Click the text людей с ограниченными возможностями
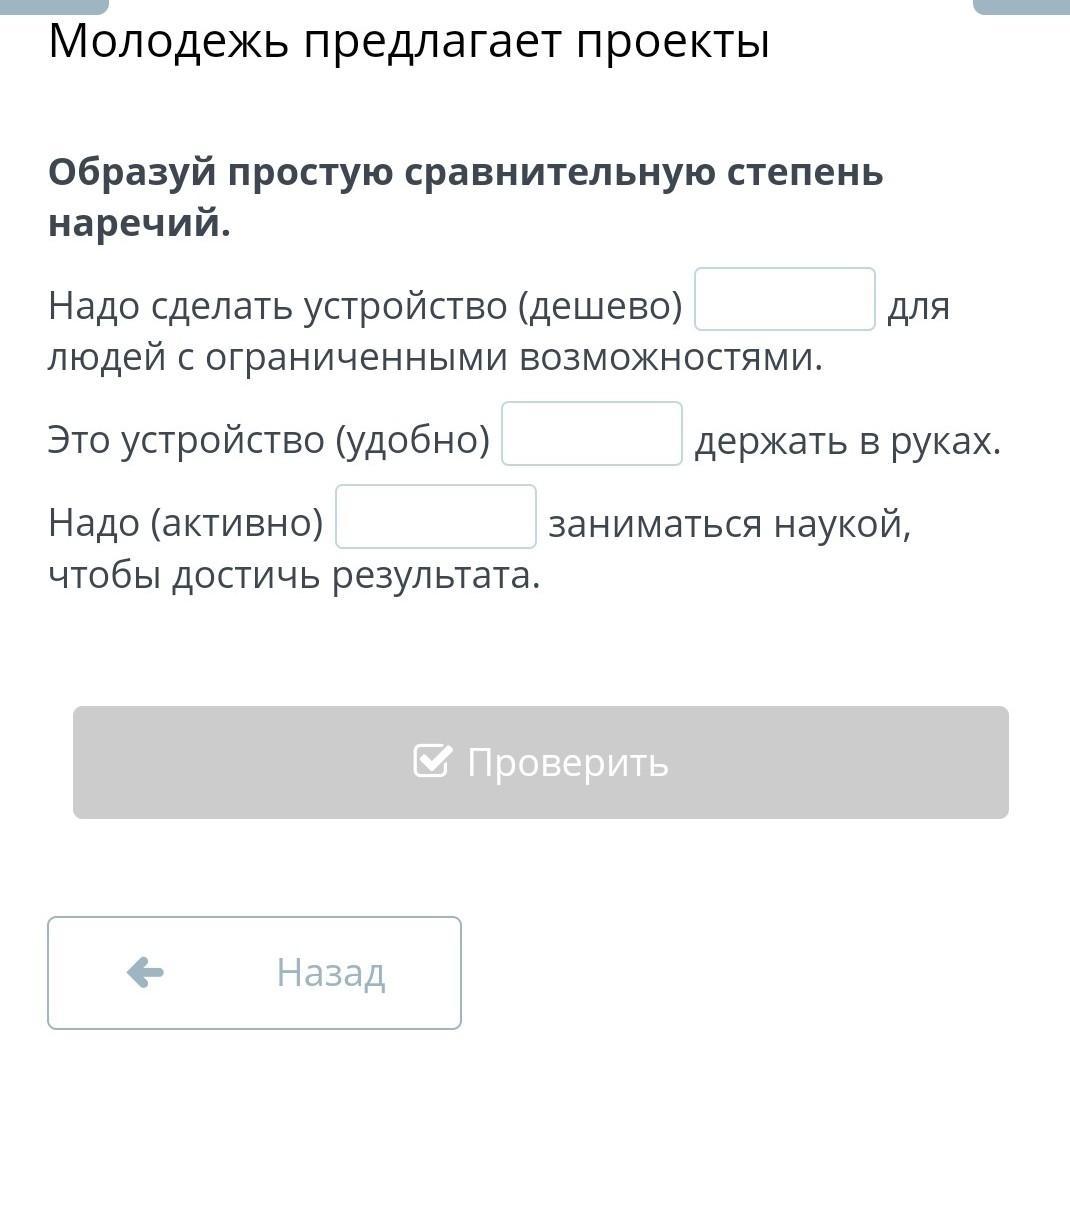The width and height of the screenshot is (1070, 1229). 436,357
